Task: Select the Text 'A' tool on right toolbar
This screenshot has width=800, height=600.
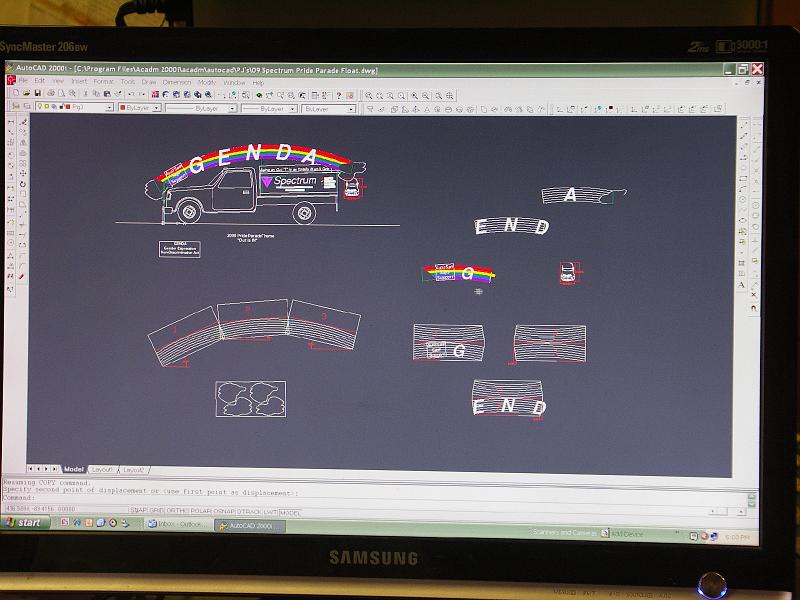Action: (741, 285)
